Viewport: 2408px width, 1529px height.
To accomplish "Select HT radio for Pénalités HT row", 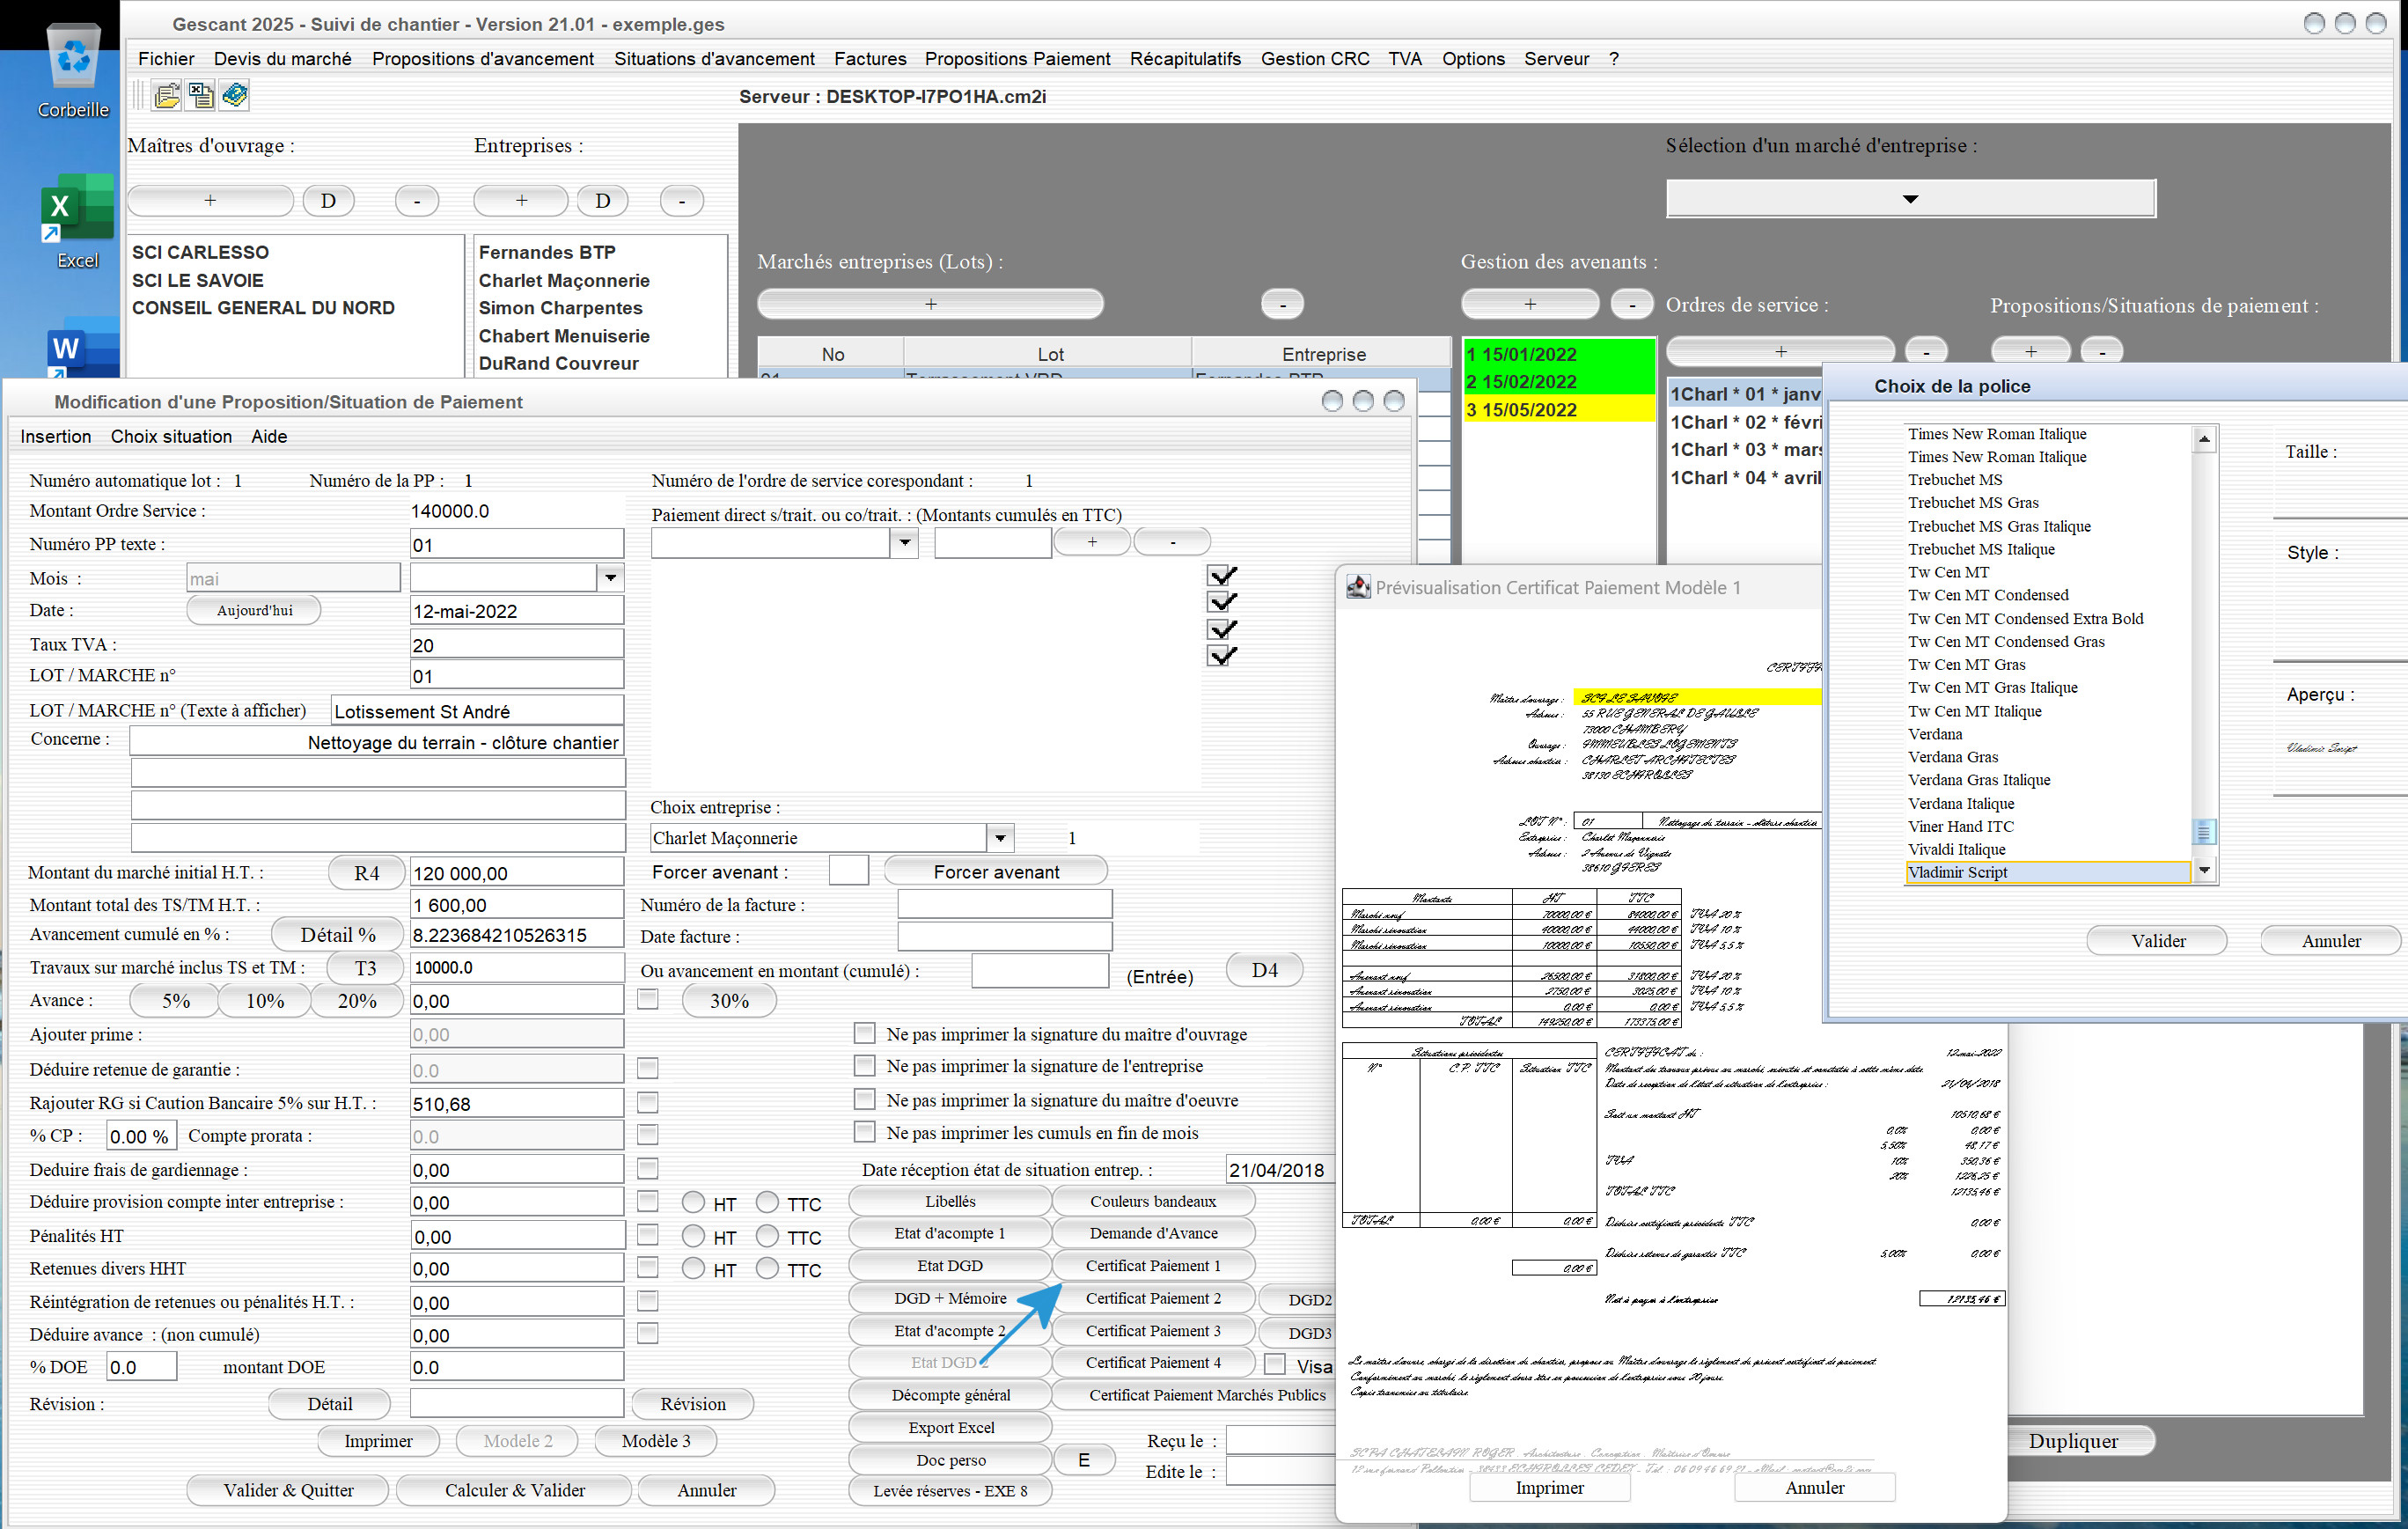I will pos(693,1236).
